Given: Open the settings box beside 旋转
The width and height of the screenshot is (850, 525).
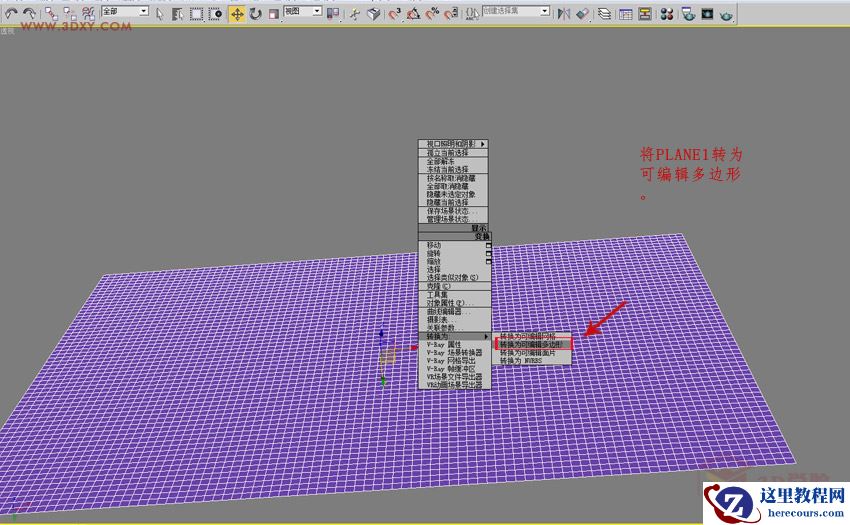Looking at the screenshot, I should 488,253.
